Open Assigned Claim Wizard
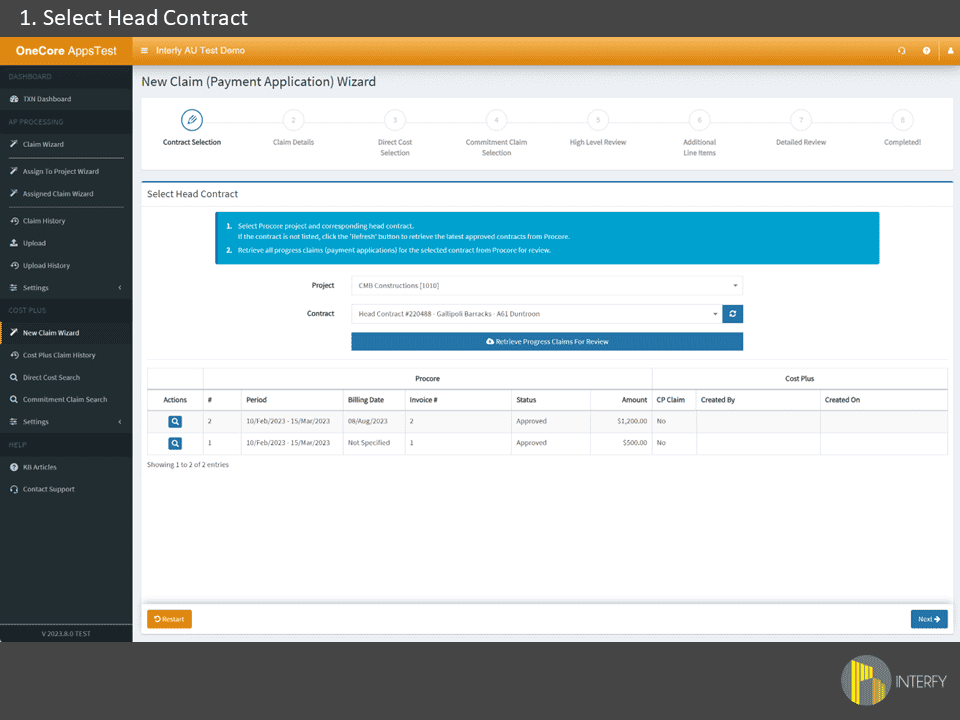Screen dimensions: 960x720 coord(58,194)
